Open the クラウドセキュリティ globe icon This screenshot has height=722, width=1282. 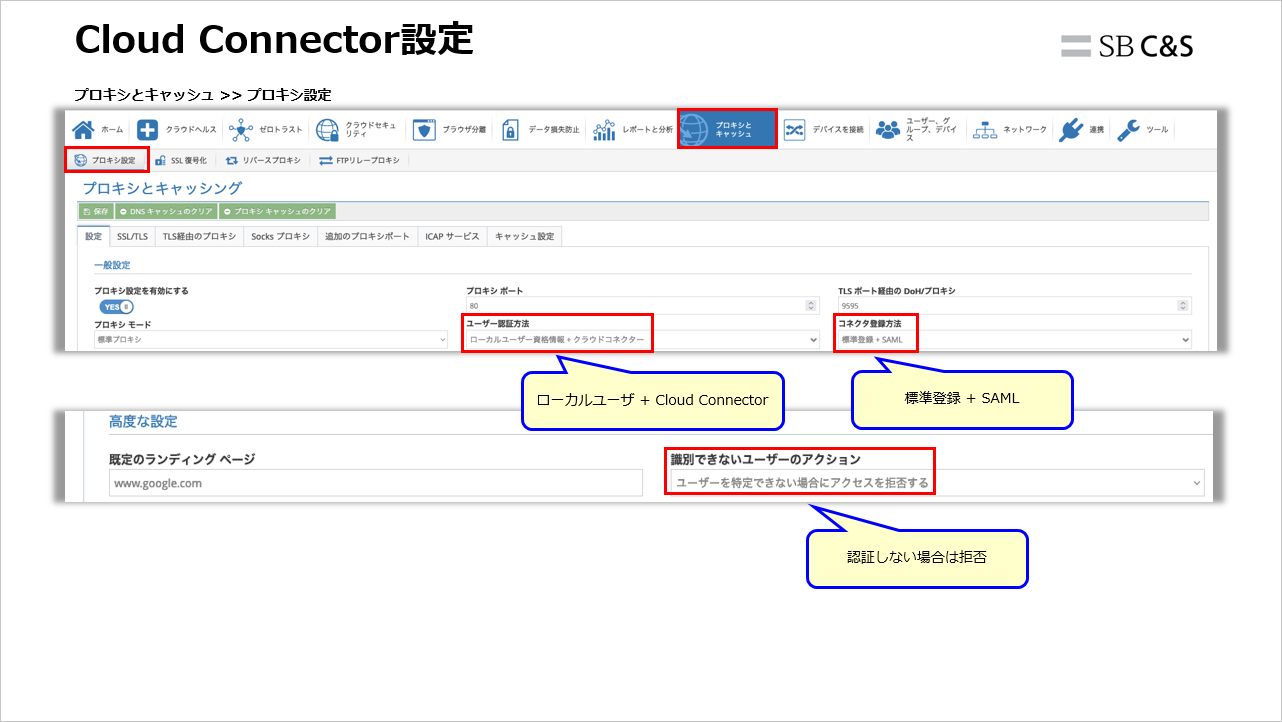click(328, 130)
